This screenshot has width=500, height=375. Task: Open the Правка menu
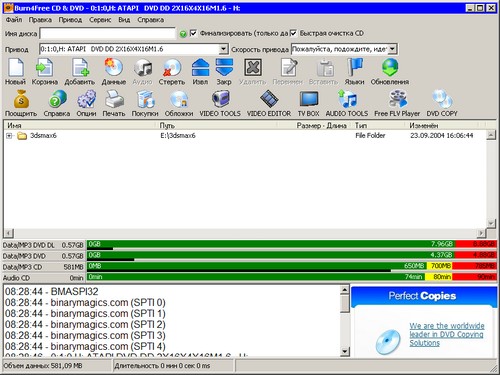pyautogui.click(x=40, y=20)
